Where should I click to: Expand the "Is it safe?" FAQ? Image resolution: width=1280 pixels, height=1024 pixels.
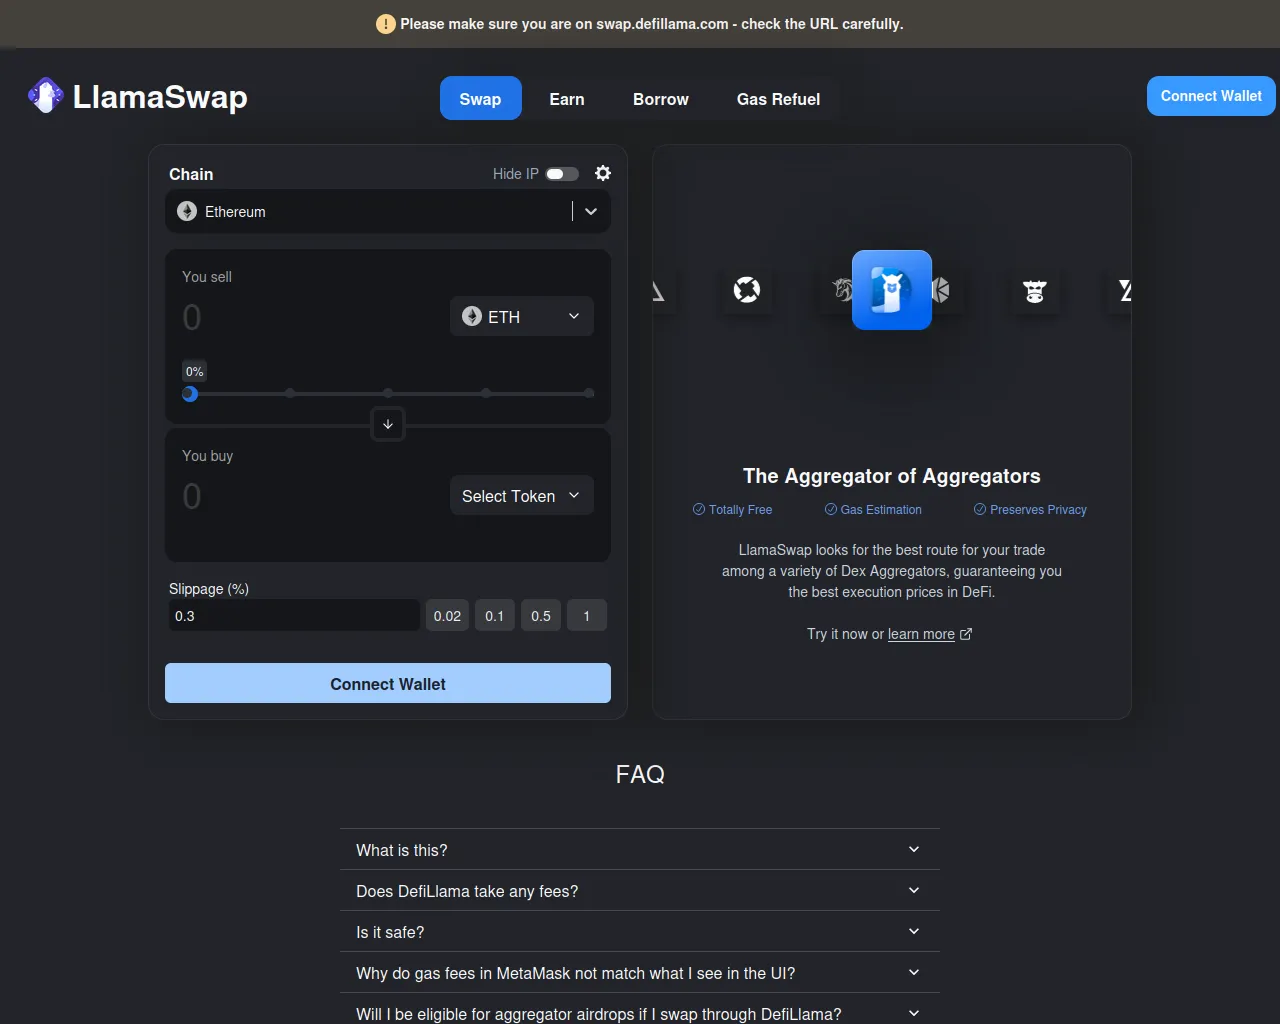(640, 931)
